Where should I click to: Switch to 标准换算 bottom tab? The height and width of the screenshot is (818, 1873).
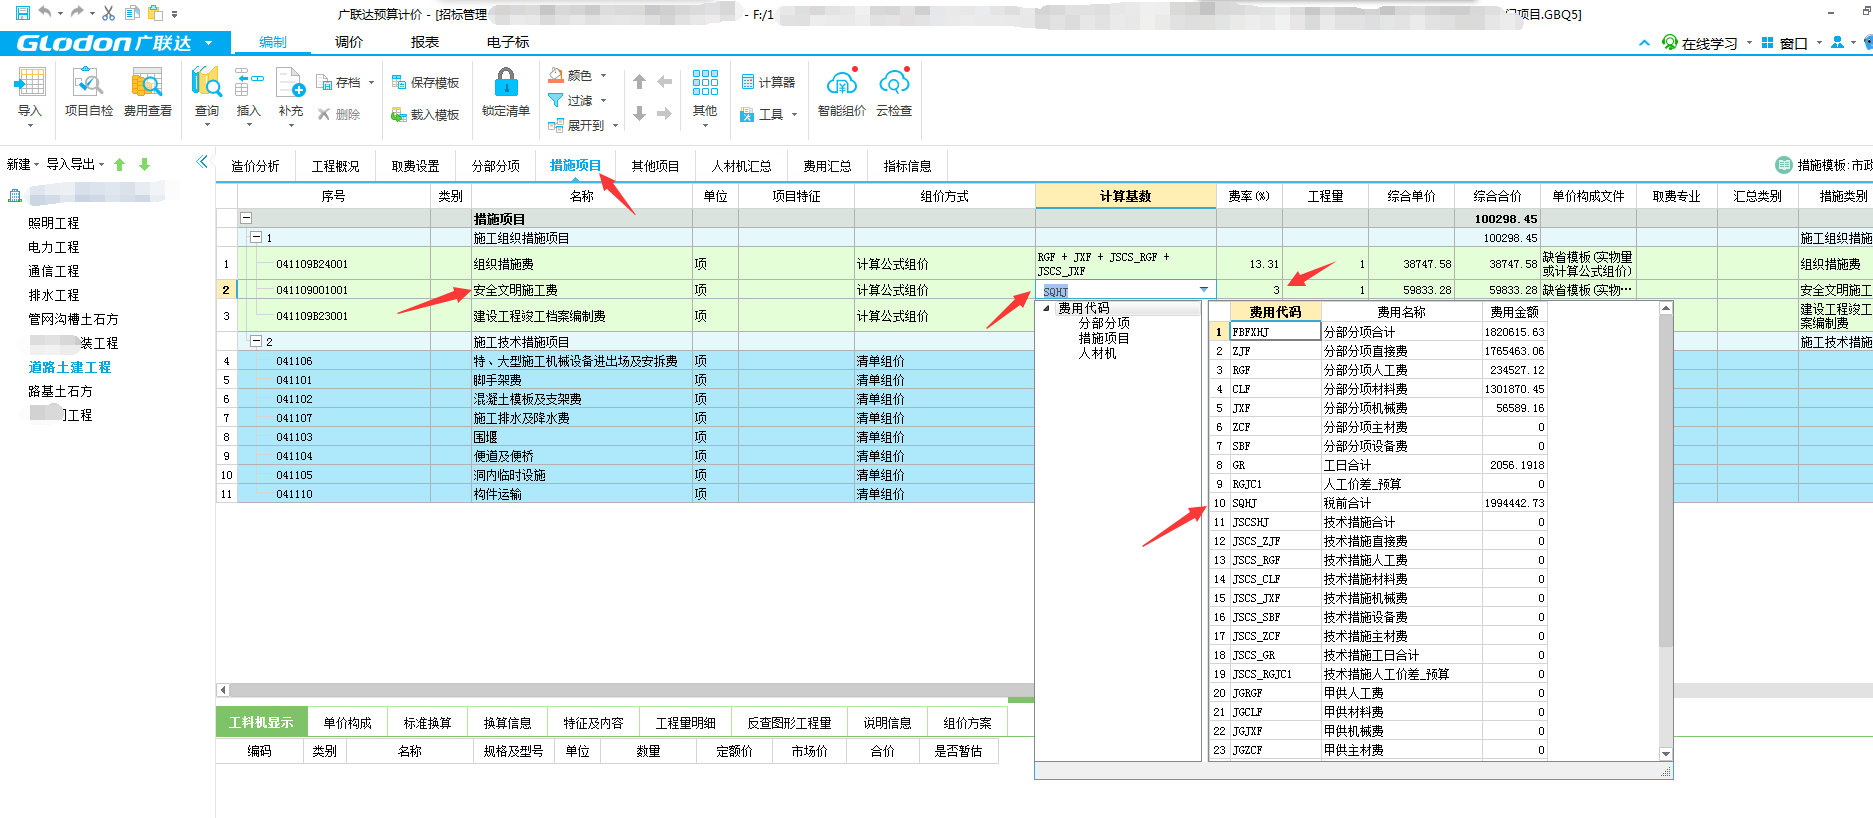coord(428,723)
